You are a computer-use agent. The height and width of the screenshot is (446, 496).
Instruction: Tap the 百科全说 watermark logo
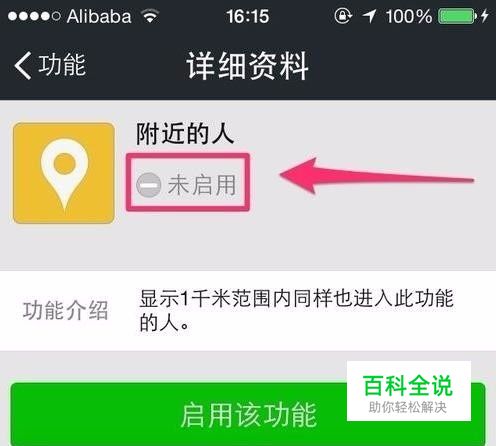(408, 386)
